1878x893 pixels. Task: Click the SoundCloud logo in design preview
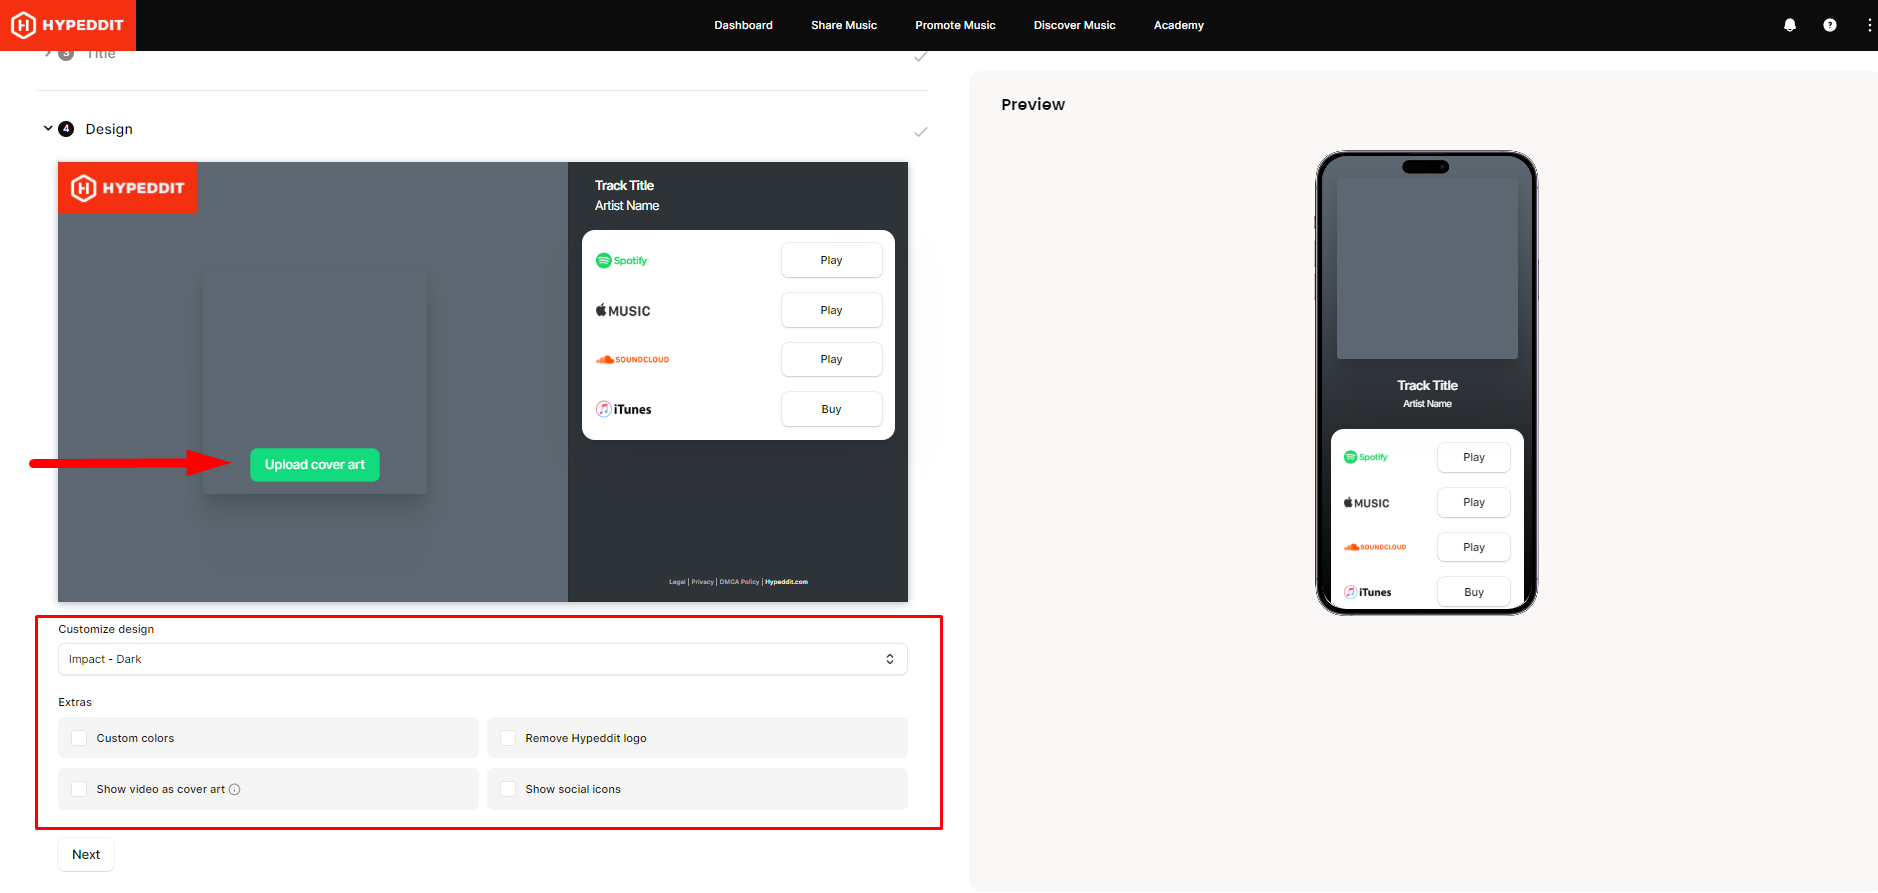633,360
